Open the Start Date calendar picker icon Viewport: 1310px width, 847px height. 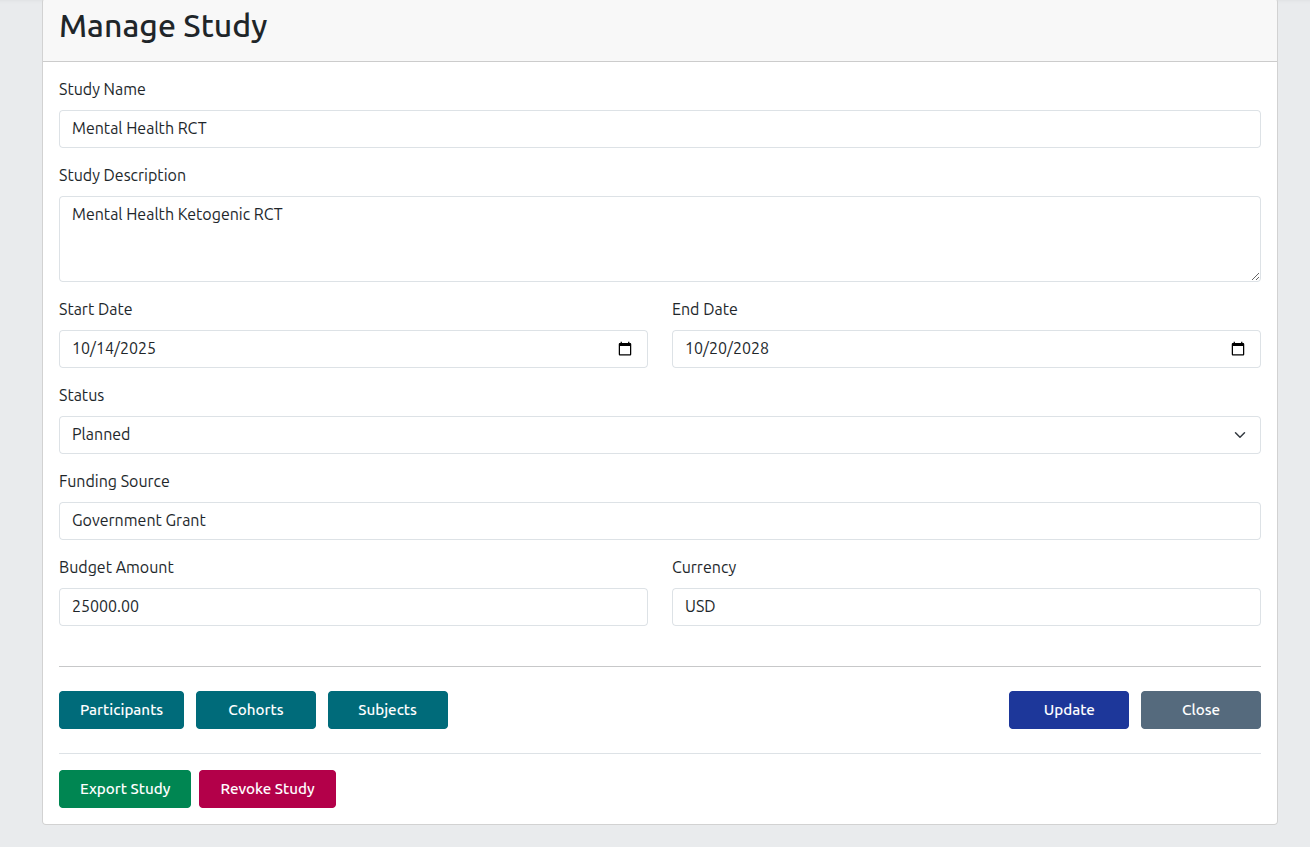(x=625, y=349)
